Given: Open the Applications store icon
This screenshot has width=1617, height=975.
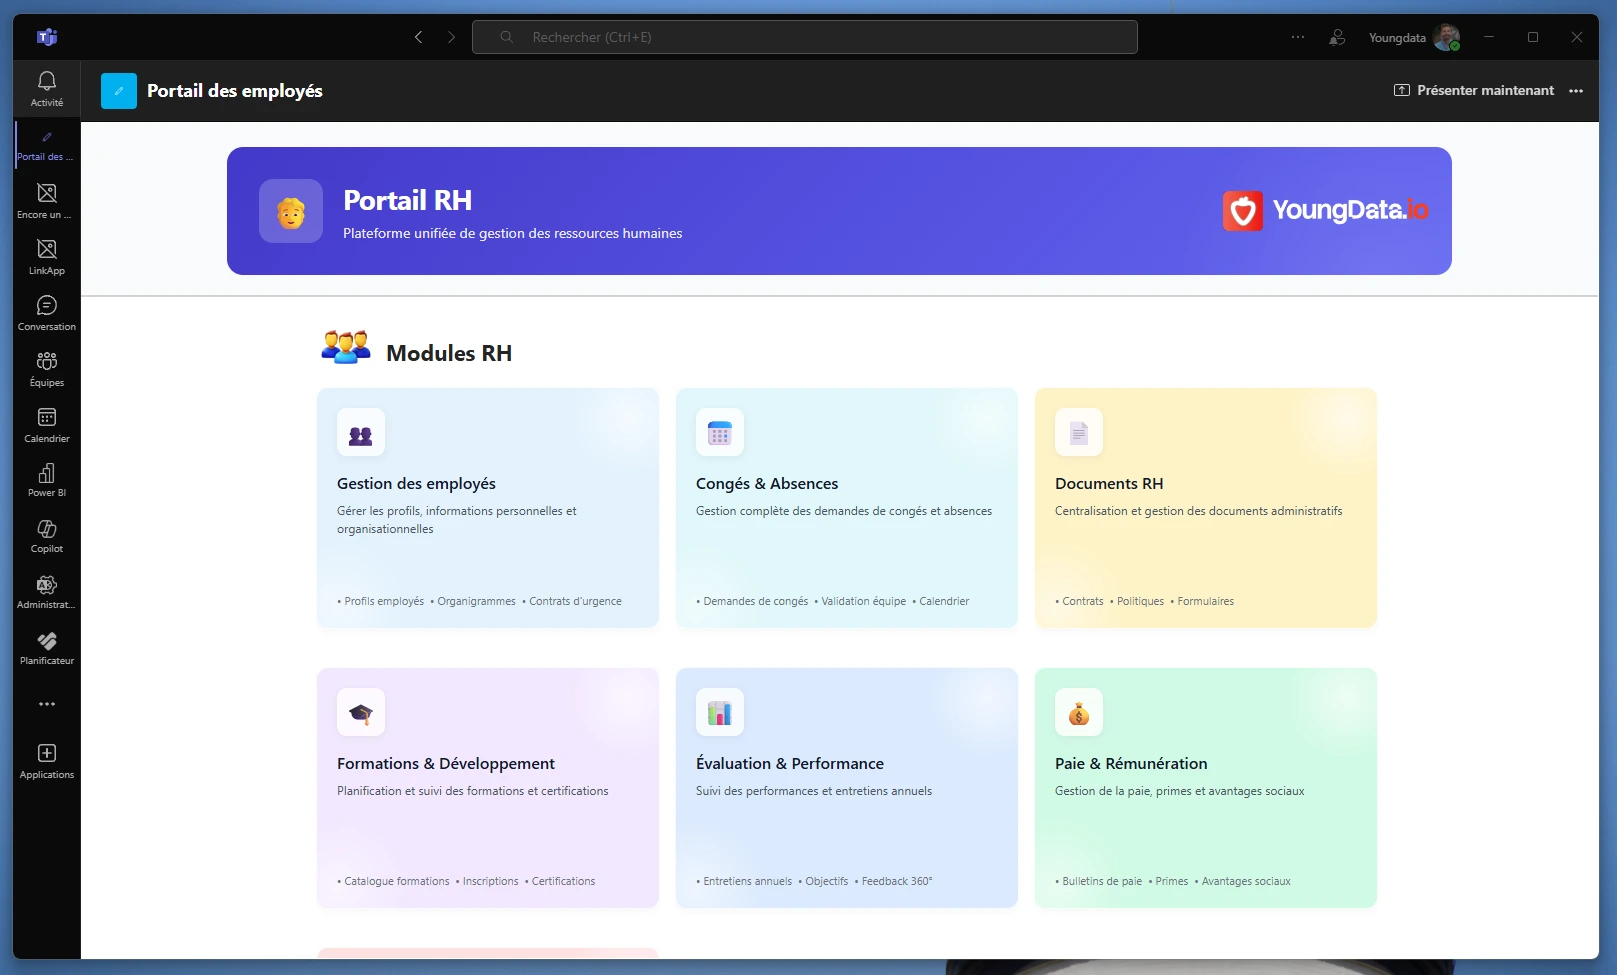Looking at the screenshot, I should [46, 761].
